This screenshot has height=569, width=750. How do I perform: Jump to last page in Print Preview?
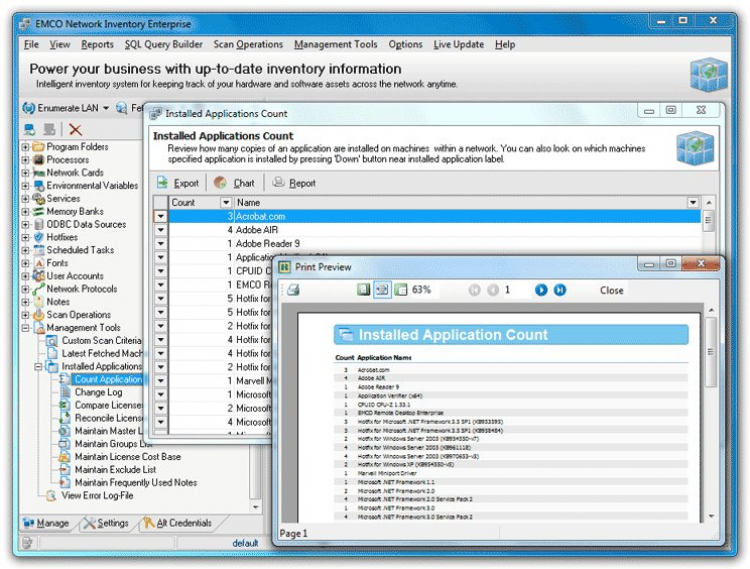[x=560, y=290]
